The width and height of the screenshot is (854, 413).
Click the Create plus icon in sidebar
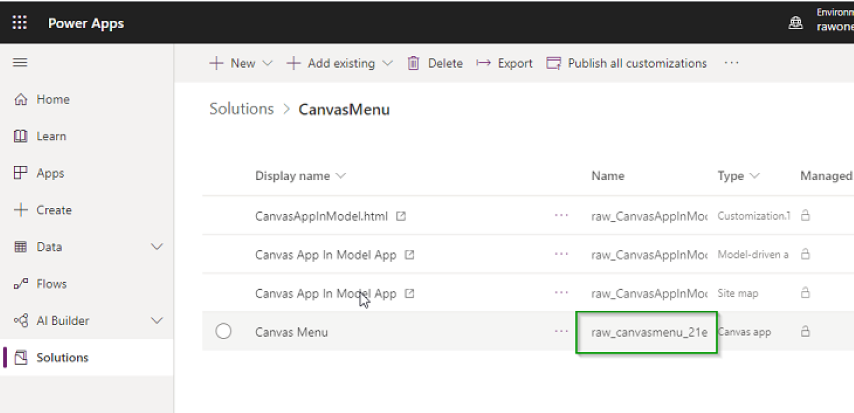point(21,210)
